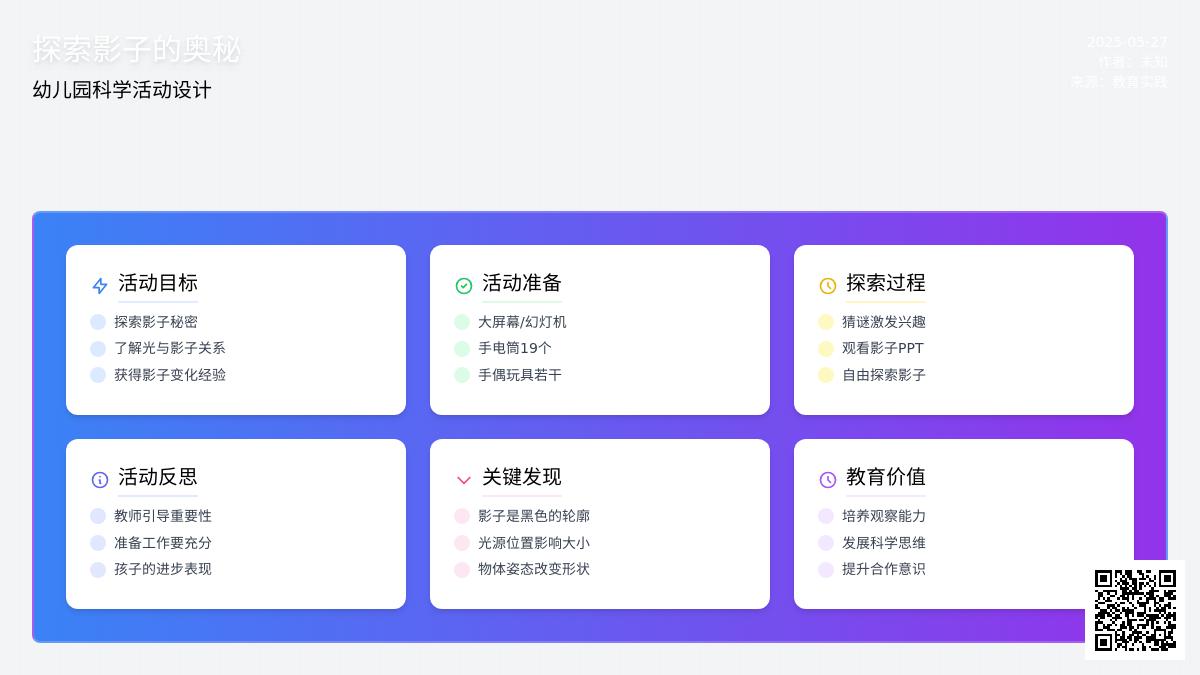Click the green bullet beside 手偶玩具若干

coord(462,375)
